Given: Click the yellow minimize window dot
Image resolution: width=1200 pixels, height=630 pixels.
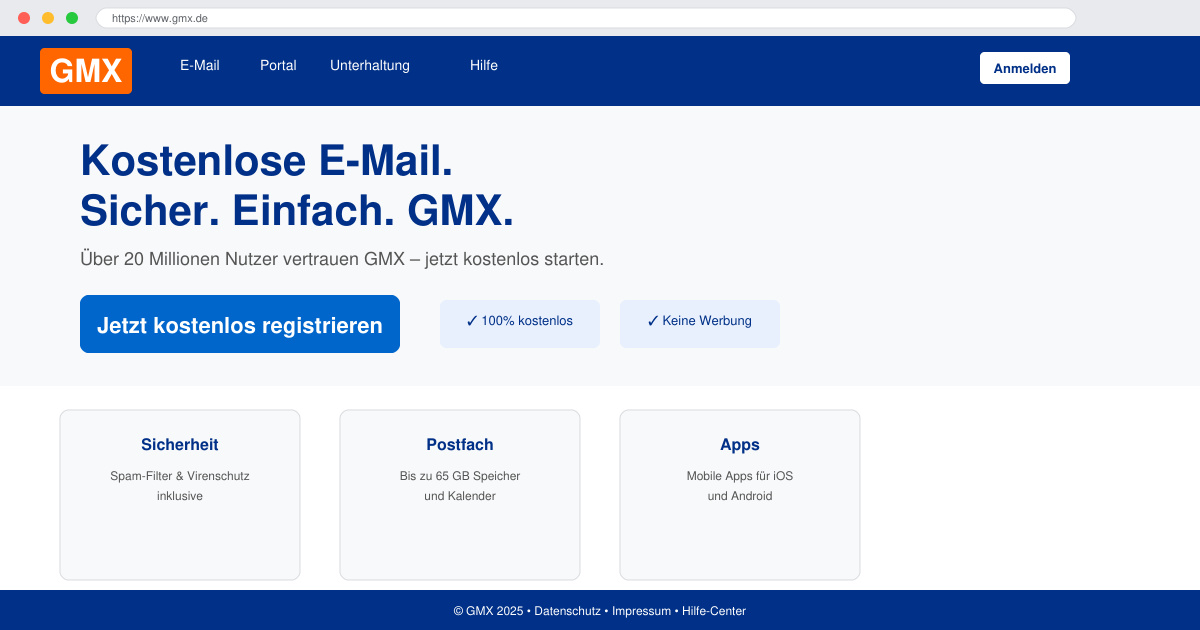Looking at the screenshot, I should [48, 18].
